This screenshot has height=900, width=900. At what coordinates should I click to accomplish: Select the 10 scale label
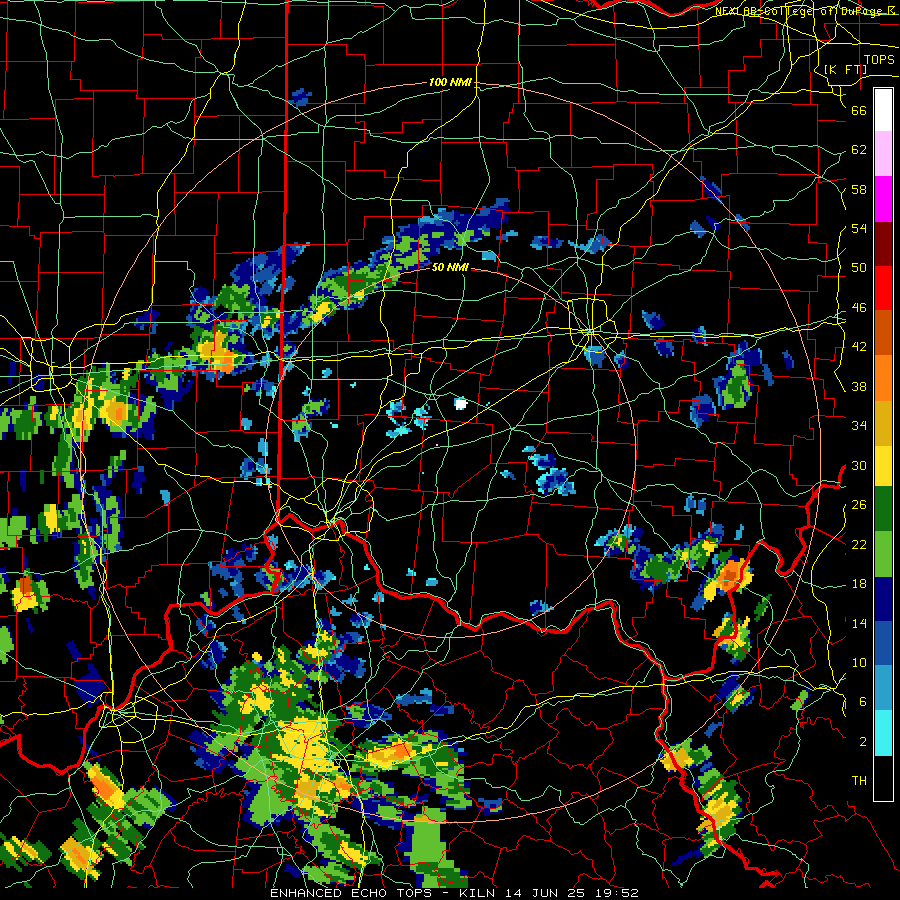(859, 662)
